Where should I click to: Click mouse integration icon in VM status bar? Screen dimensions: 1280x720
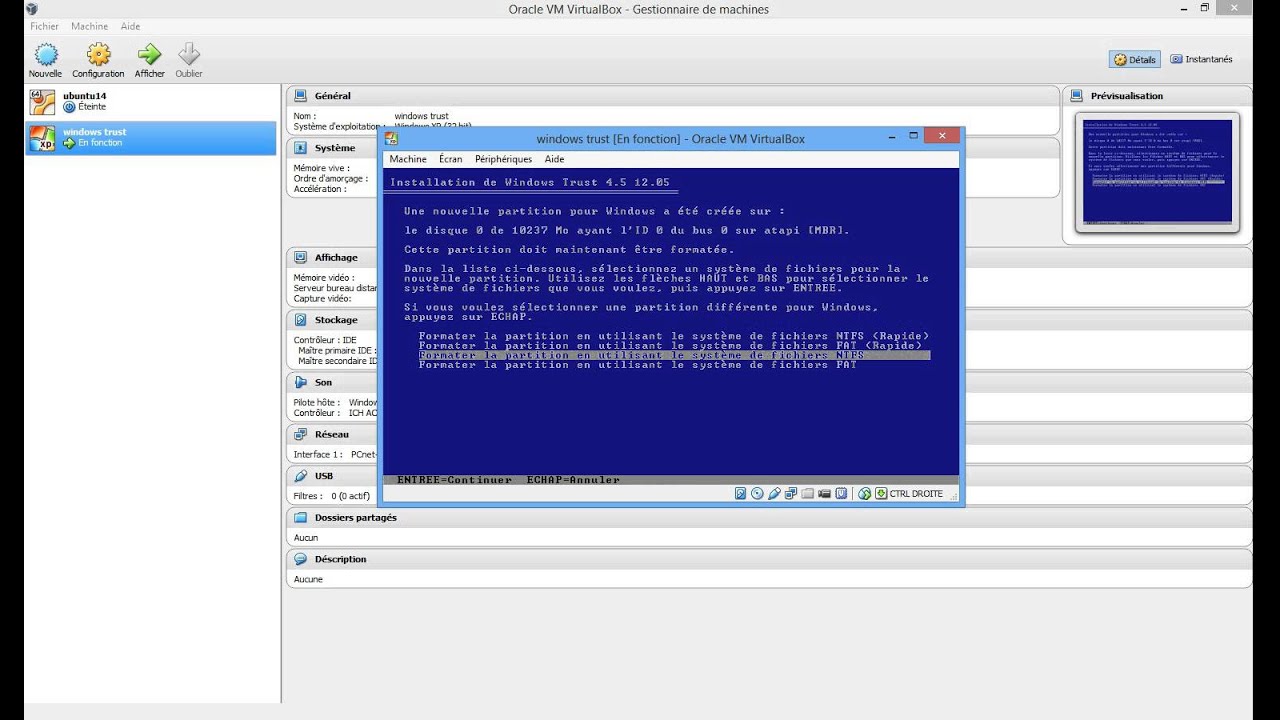[865, 494]
